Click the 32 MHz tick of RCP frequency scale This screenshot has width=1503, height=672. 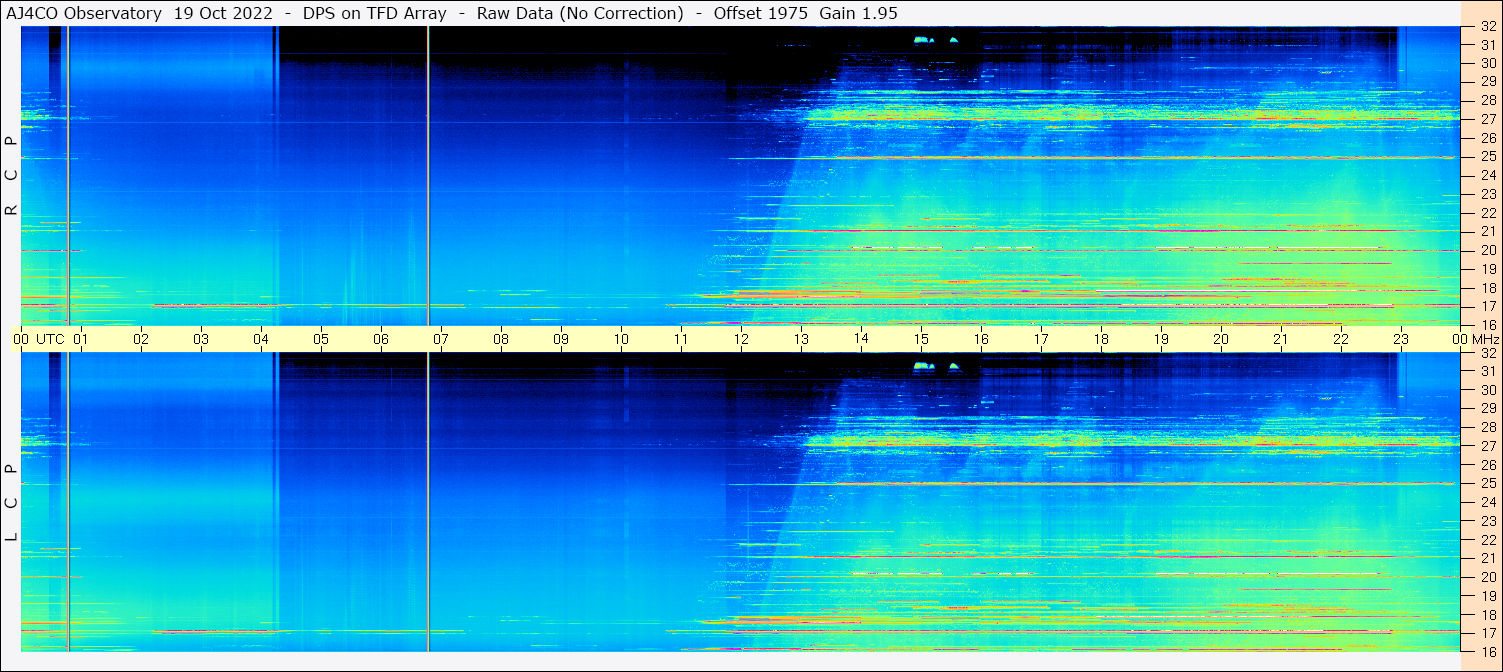[1487, 27]
